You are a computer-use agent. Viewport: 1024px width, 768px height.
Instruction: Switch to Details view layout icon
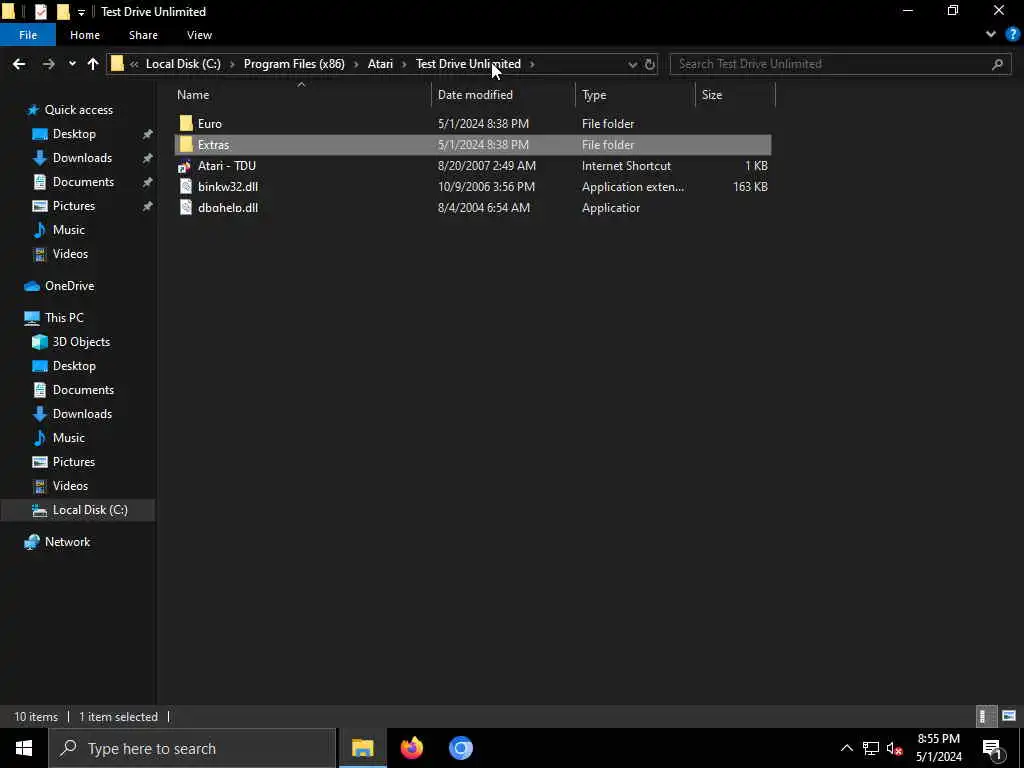(985, 716)
